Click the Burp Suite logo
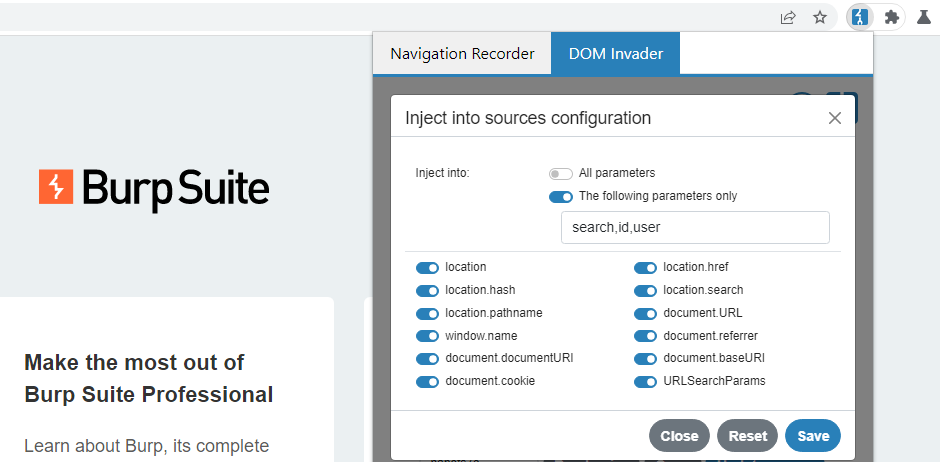Image resolution: width=940 pixels, height=462 pixels. pyautogui.click(x=154, y=187)
